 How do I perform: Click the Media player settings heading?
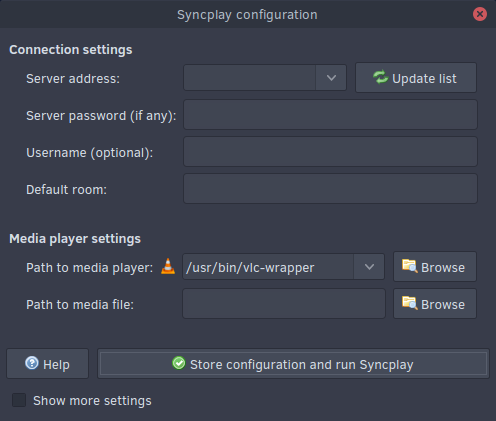75,239
